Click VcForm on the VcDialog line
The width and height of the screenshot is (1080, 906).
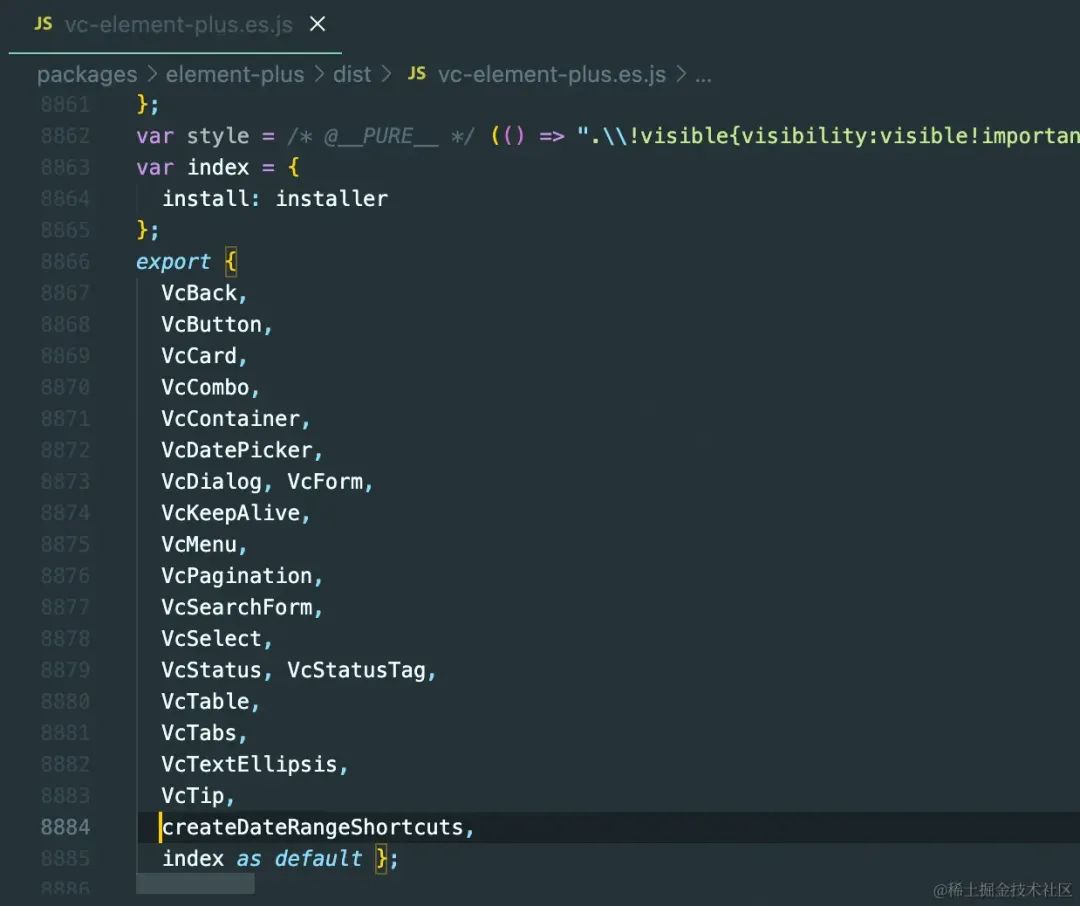click(325, 481)
